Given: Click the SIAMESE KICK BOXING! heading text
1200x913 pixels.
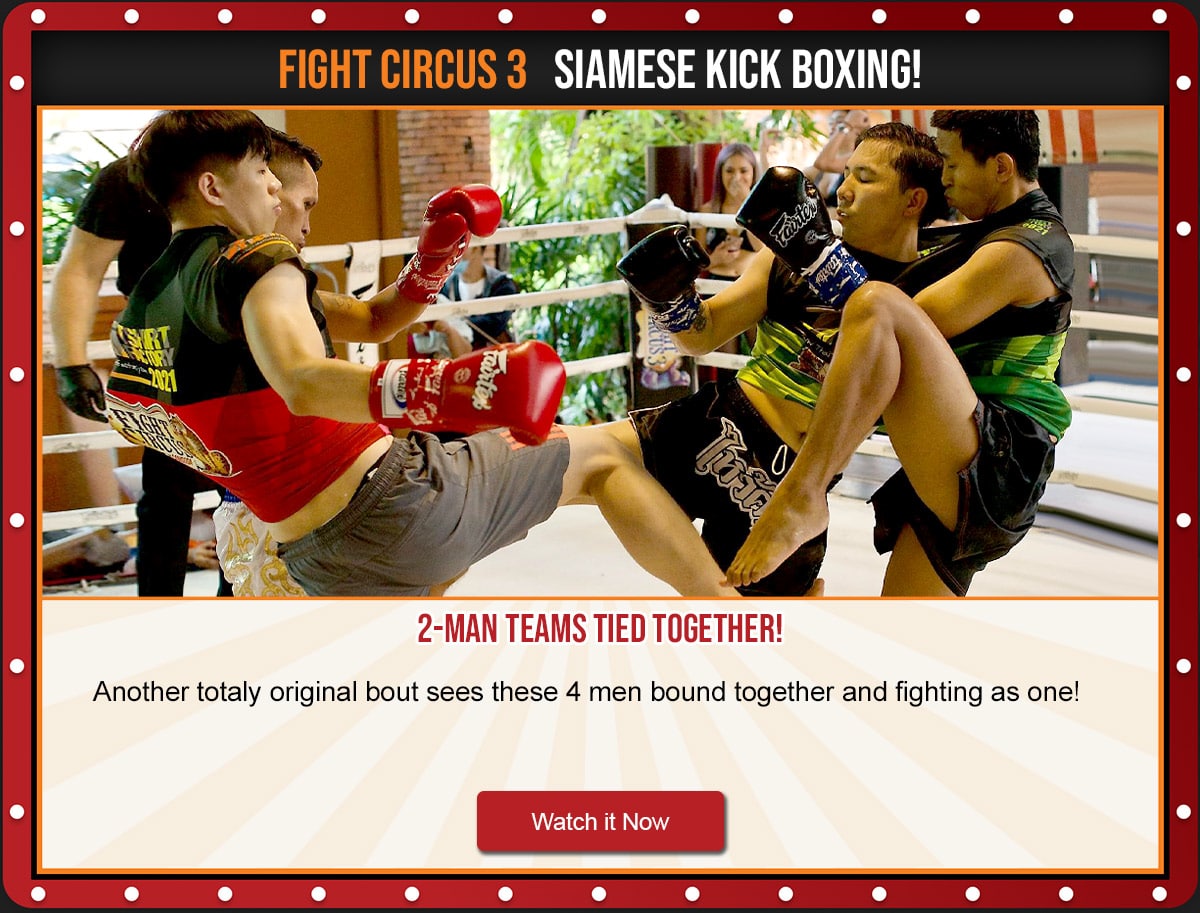Looking at the screenshot, I should click(737, 69).
